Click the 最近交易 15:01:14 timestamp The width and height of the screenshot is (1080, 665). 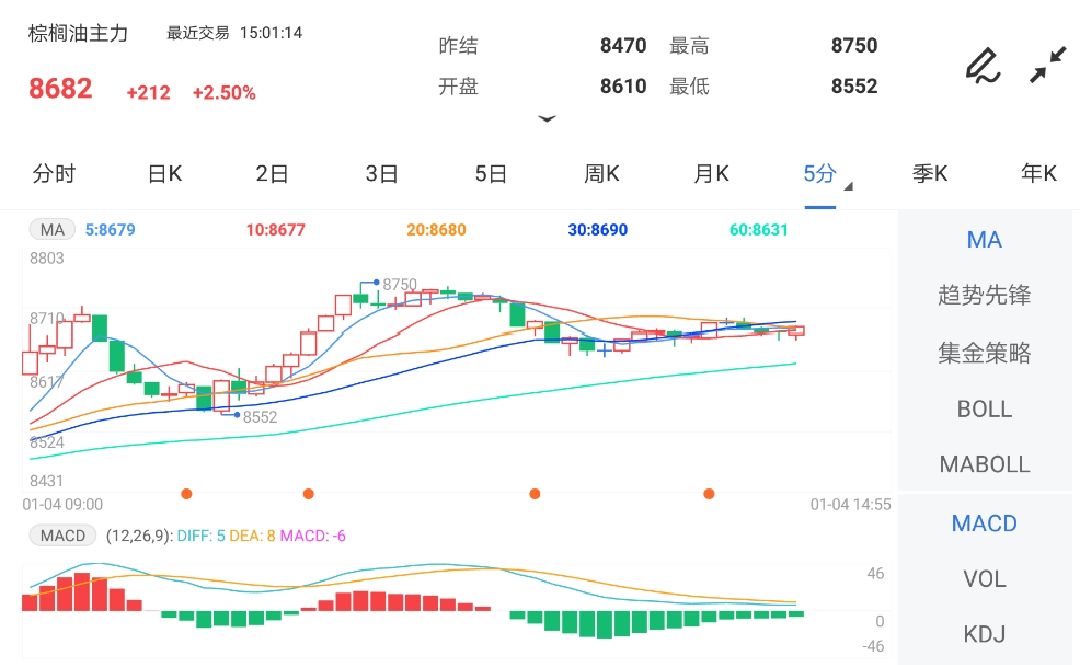234,32
